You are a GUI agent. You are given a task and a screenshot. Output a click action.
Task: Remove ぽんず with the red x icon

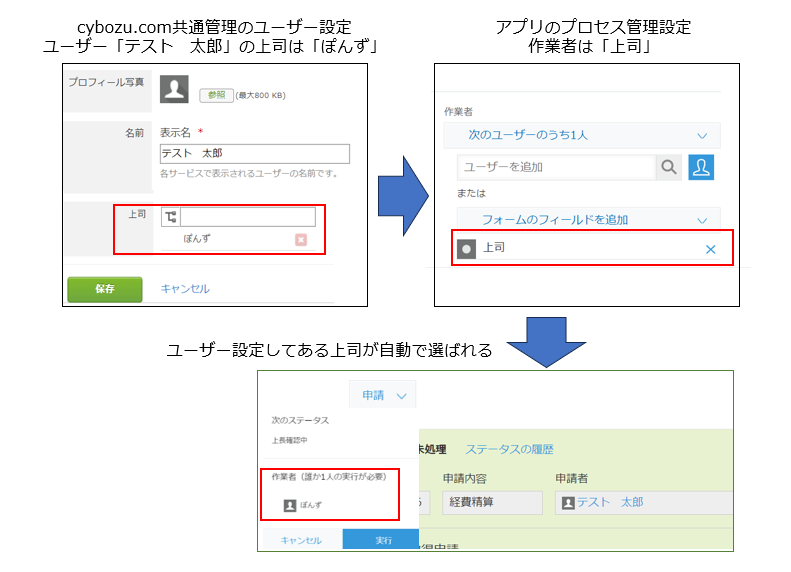click(301, 240)
